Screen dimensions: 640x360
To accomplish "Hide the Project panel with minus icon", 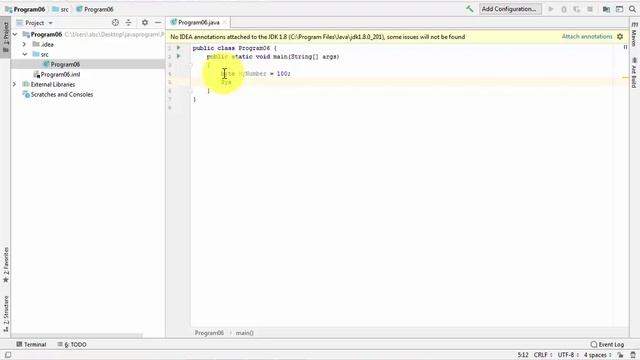I will coord(158,23).
